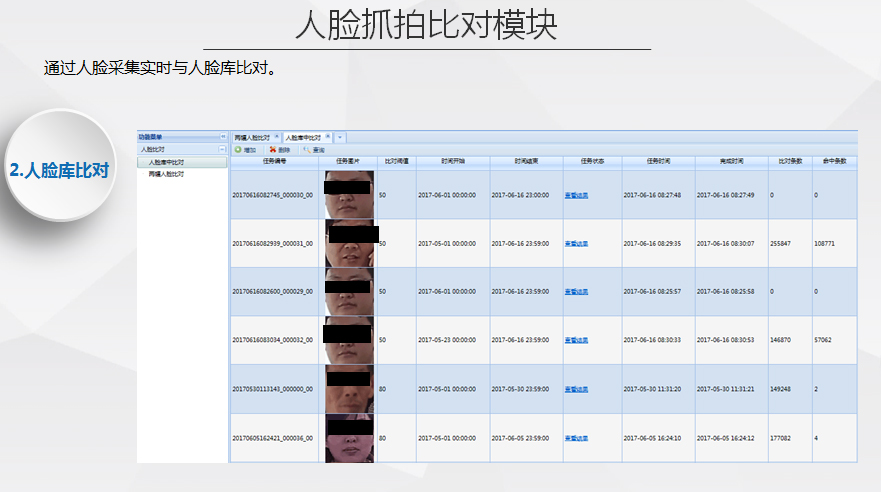Sort by the 比对条数 column header
This screenshot has width=881, height=492.
pyautogui.click(x=790, y=160)
